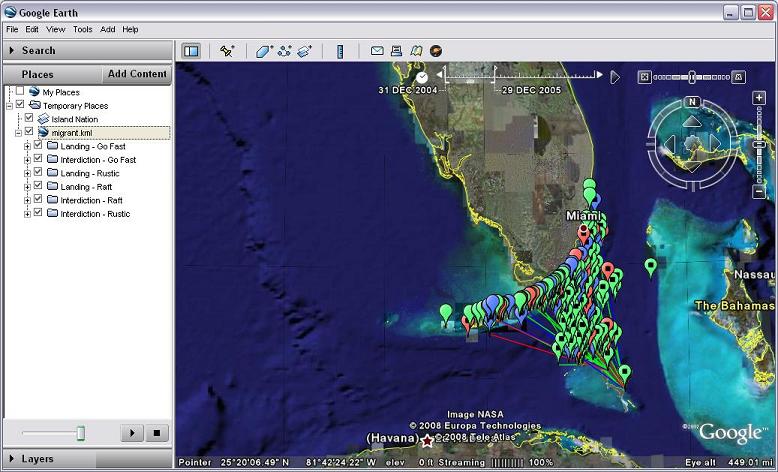
Task: Rotate left with compass left arrow
Action: click(x=670, y=144)
